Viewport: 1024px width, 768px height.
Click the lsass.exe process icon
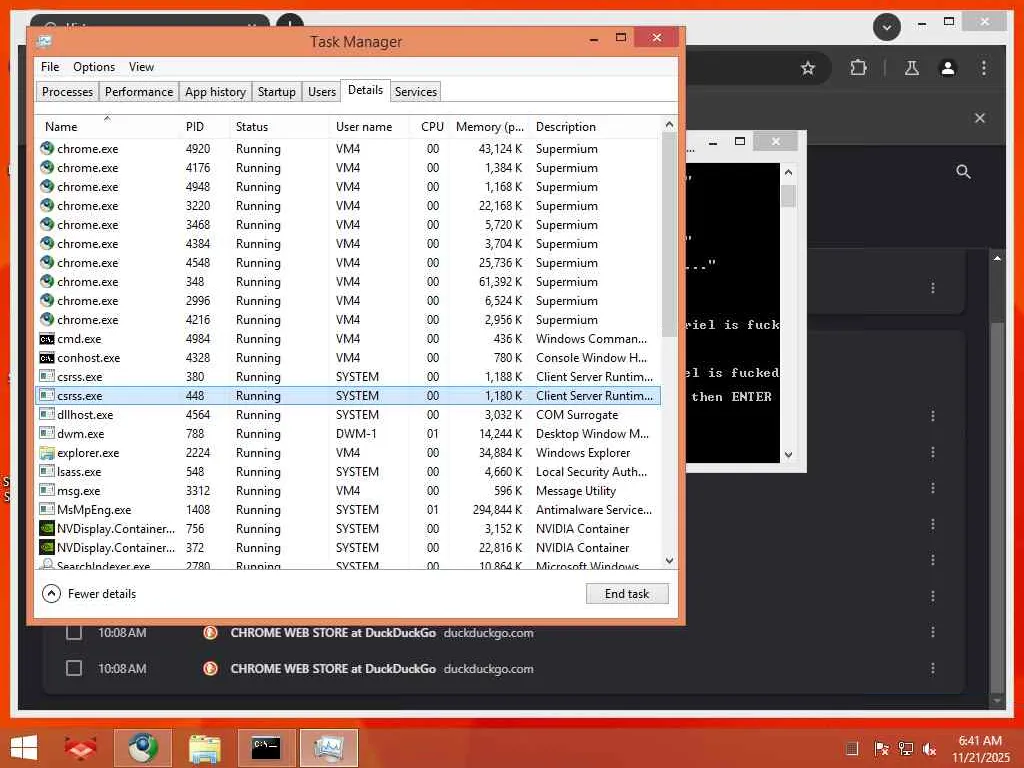pyautogui.click(x=47, y=472)
